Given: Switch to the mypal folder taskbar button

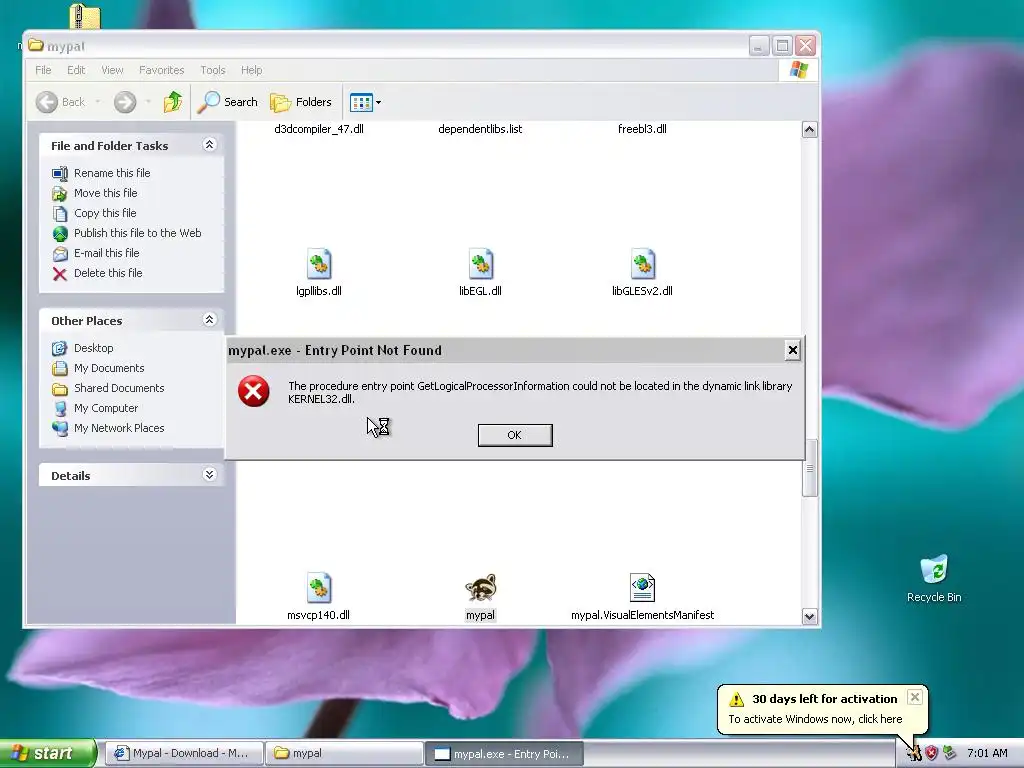Looking at the screenshot, I should [x=344, y=754].
